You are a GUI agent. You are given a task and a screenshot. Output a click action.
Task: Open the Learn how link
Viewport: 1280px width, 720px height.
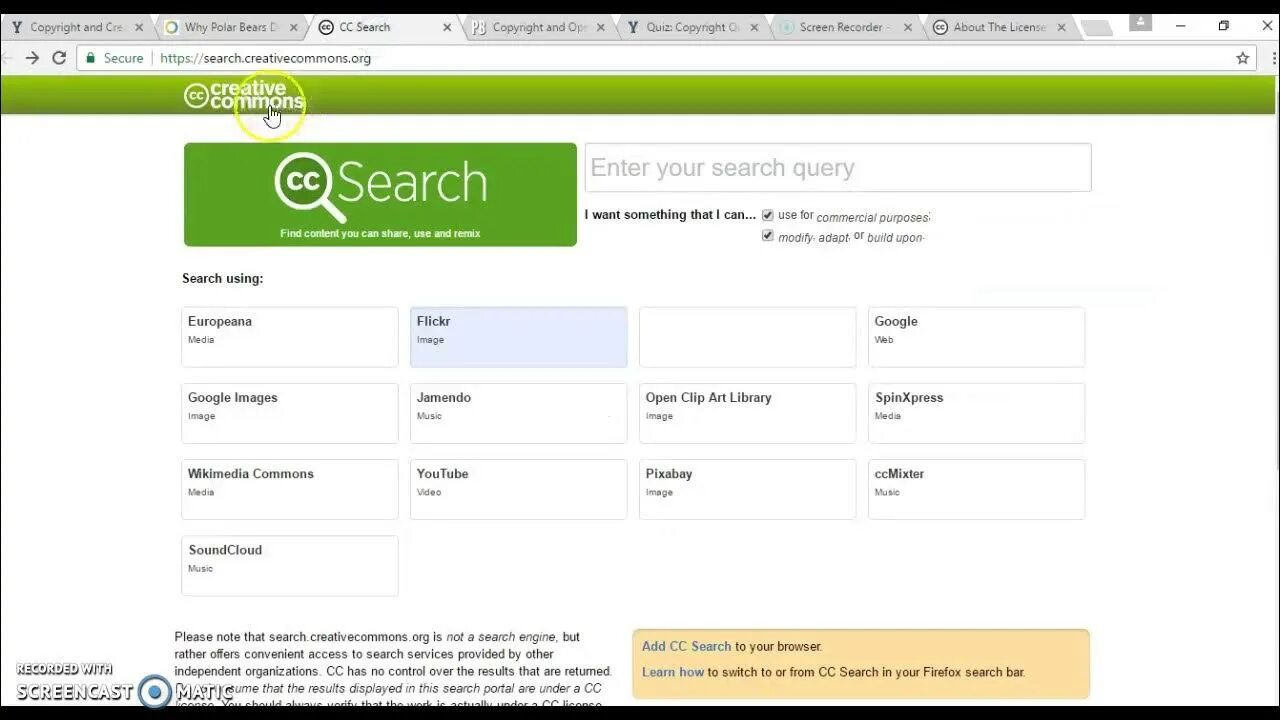(x=673, y=672)
